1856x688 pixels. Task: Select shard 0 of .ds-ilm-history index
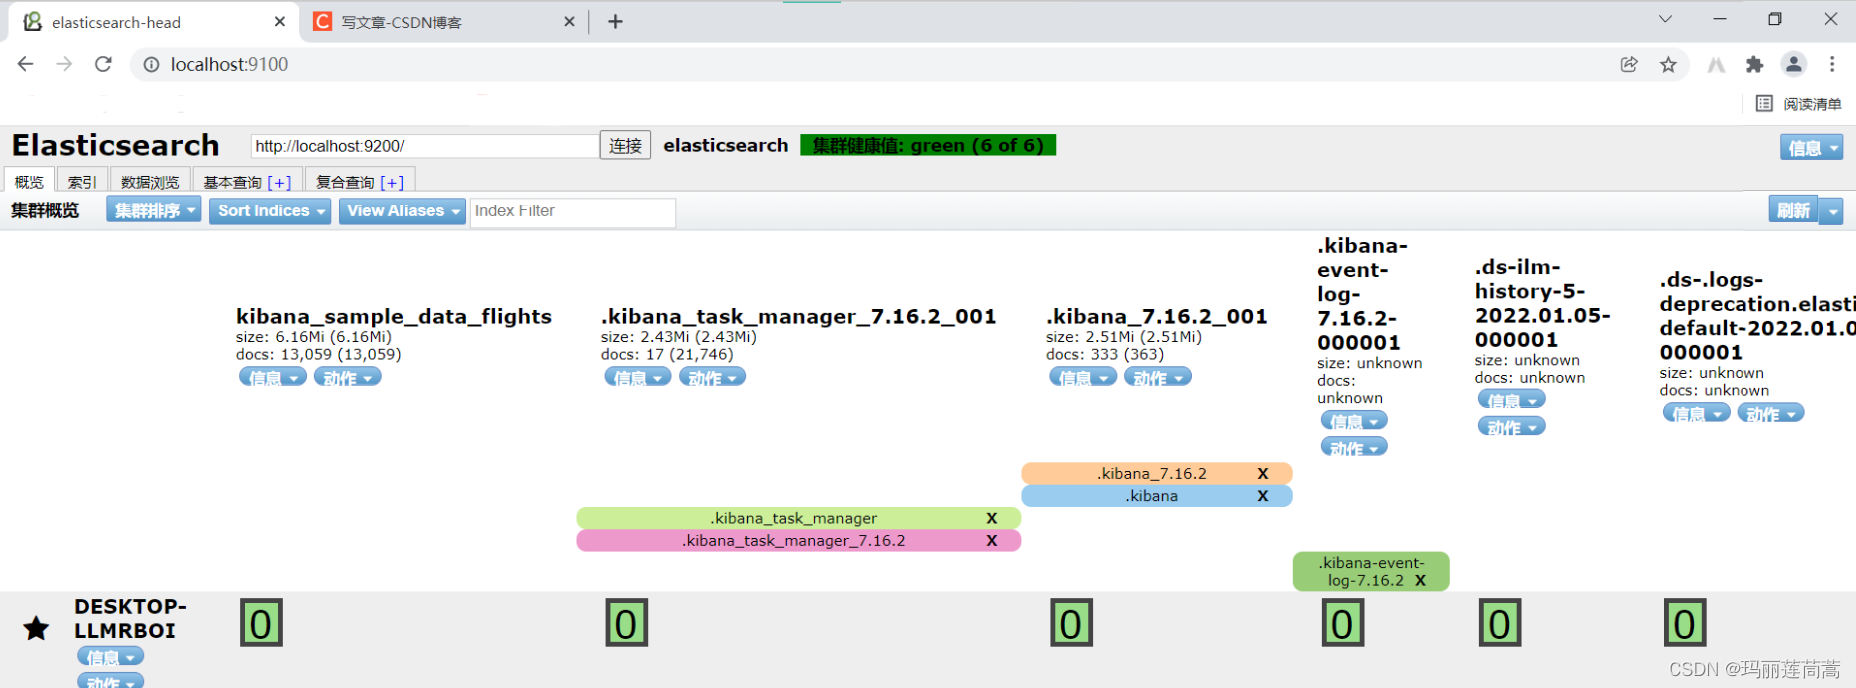click(1500, 623)
